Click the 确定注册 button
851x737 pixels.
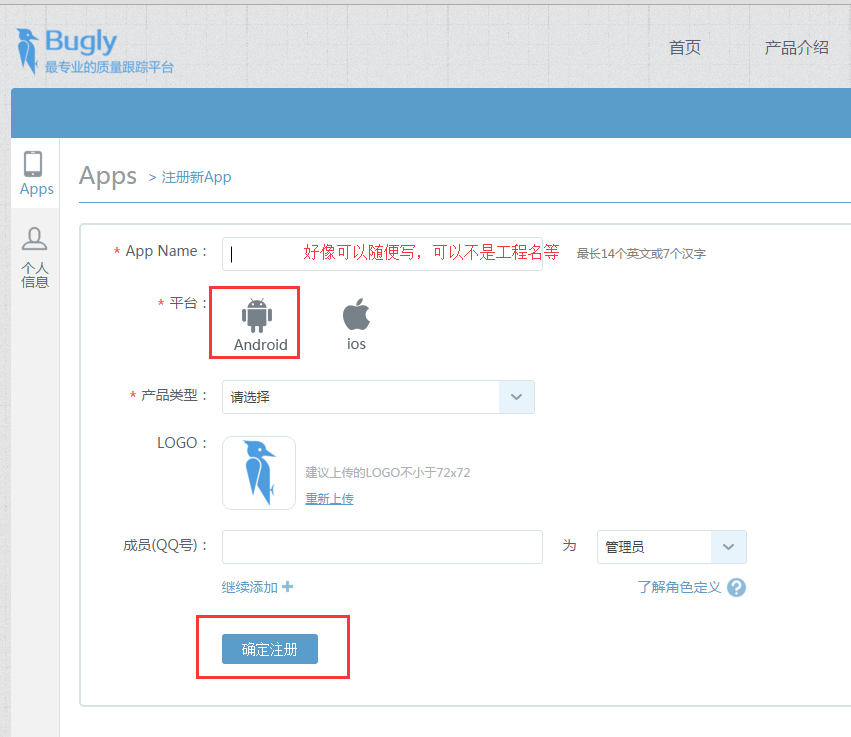click(270, 649)
